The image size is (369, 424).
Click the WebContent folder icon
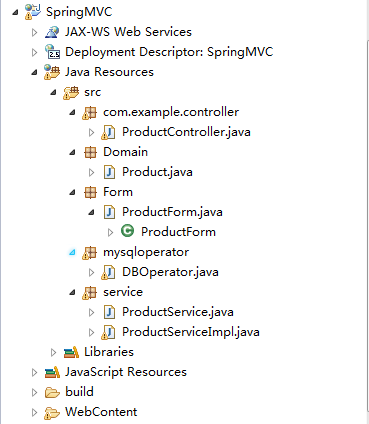(52, 413)
